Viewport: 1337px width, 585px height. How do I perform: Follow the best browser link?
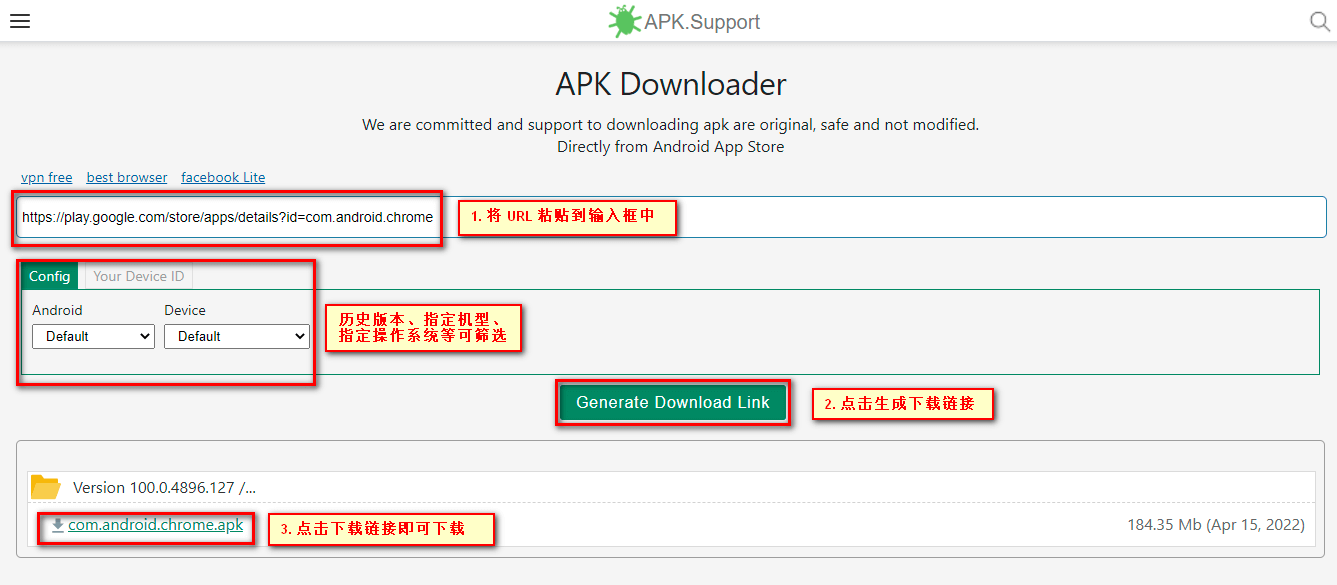tap(127, 177)
